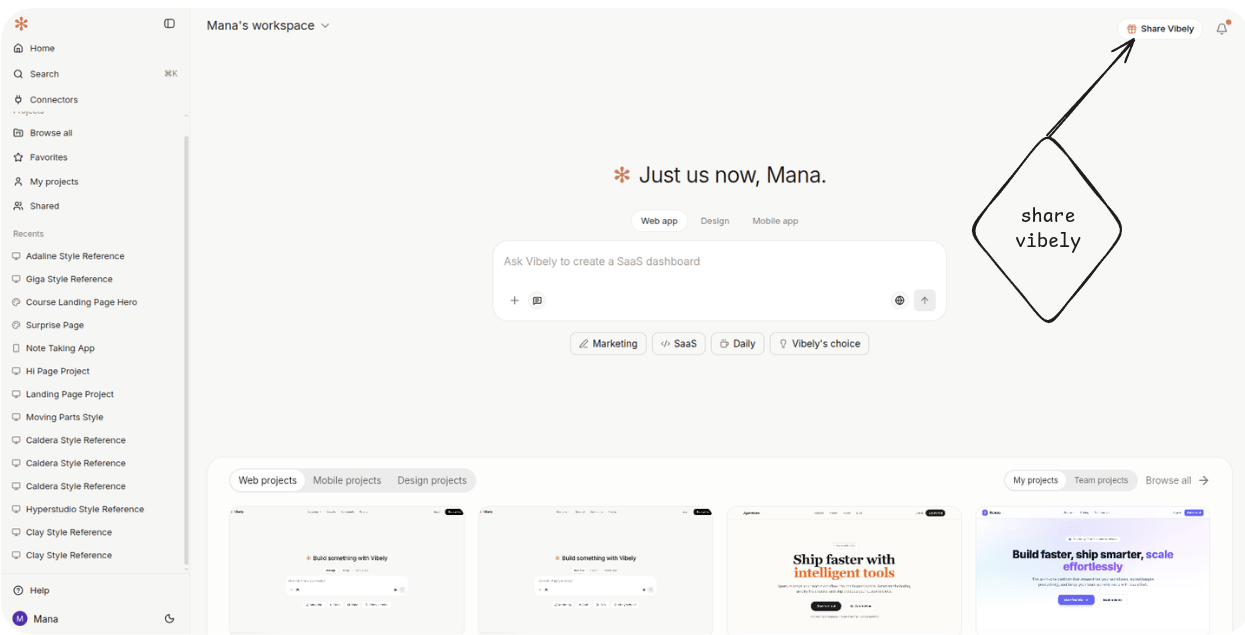
Task: Select the Mobile app tab
Action: pos(775,221)
